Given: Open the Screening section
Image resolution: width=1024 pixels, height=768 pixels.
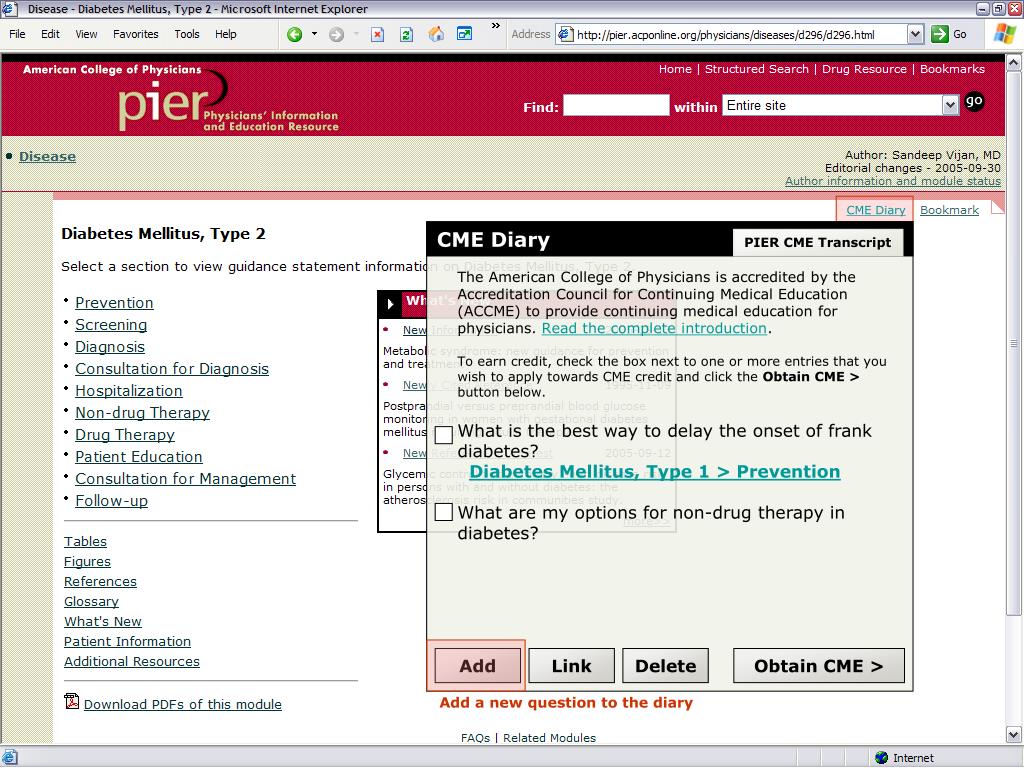Looking at the screenshot, I should click(111, 325).
